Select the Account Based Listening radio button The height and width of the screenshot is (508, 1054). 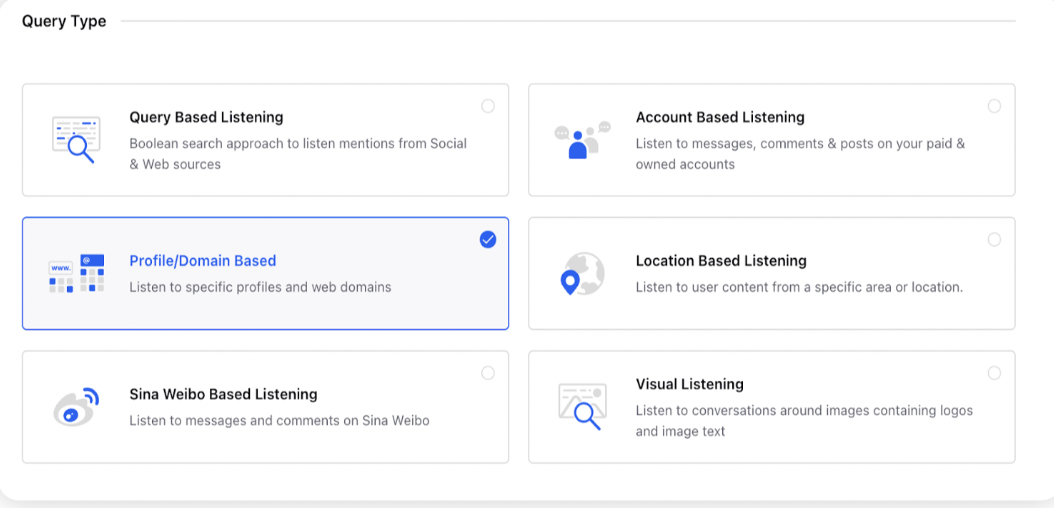994,106
